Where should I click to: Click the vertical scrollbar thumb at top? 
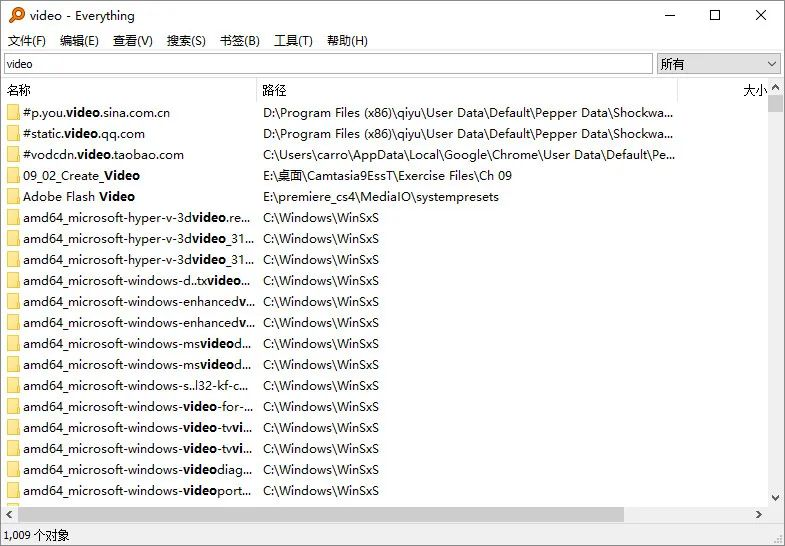pos(775,103)
